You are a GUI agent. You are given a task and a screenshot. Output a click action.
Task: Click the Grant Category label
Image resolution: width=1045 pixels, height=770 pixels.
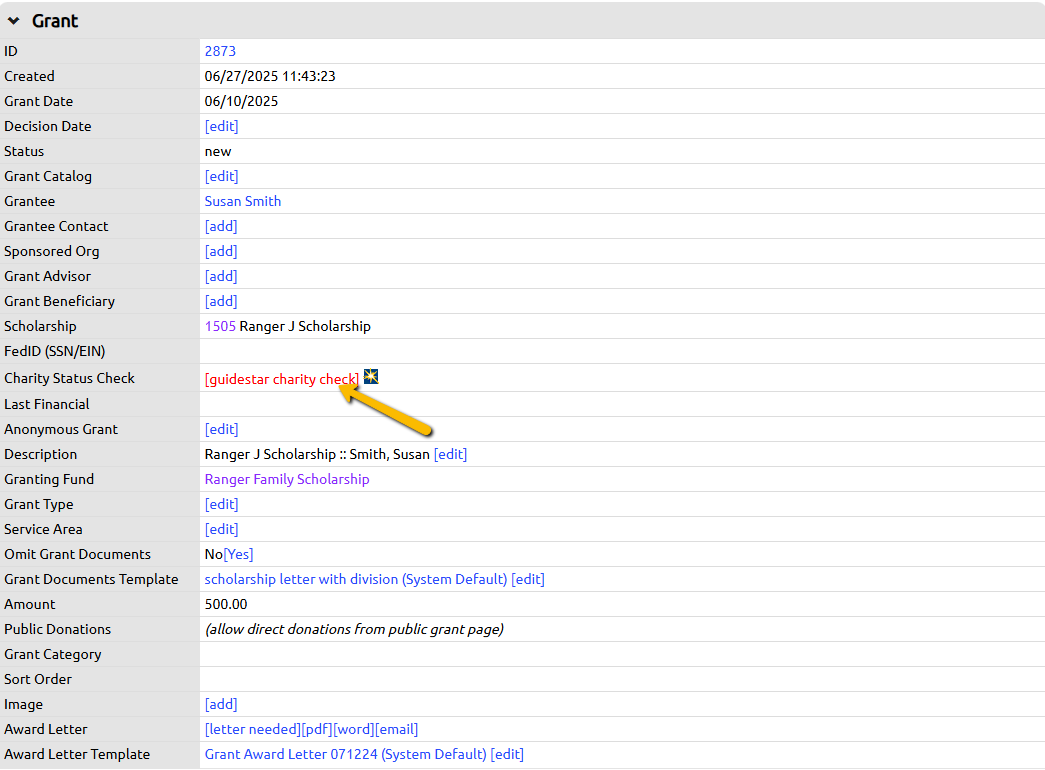pyautogui.click(x=53, y=655)
